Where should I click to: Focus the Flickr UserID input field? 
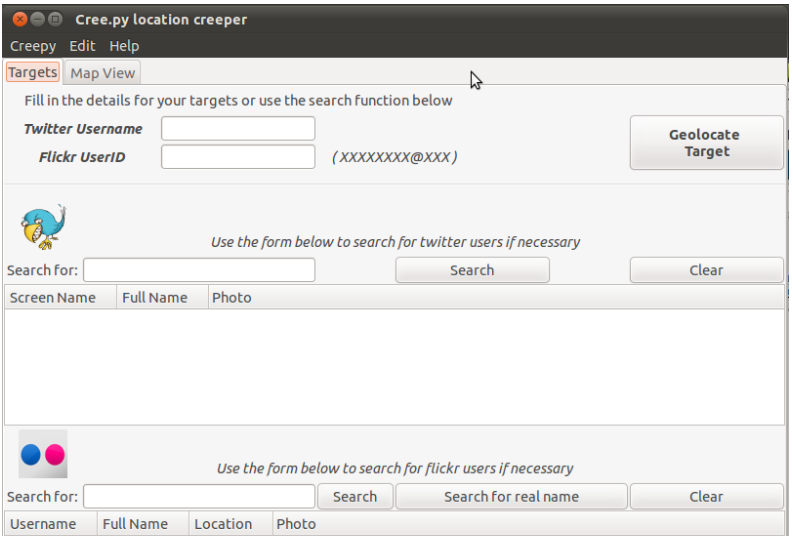point(238,157)
